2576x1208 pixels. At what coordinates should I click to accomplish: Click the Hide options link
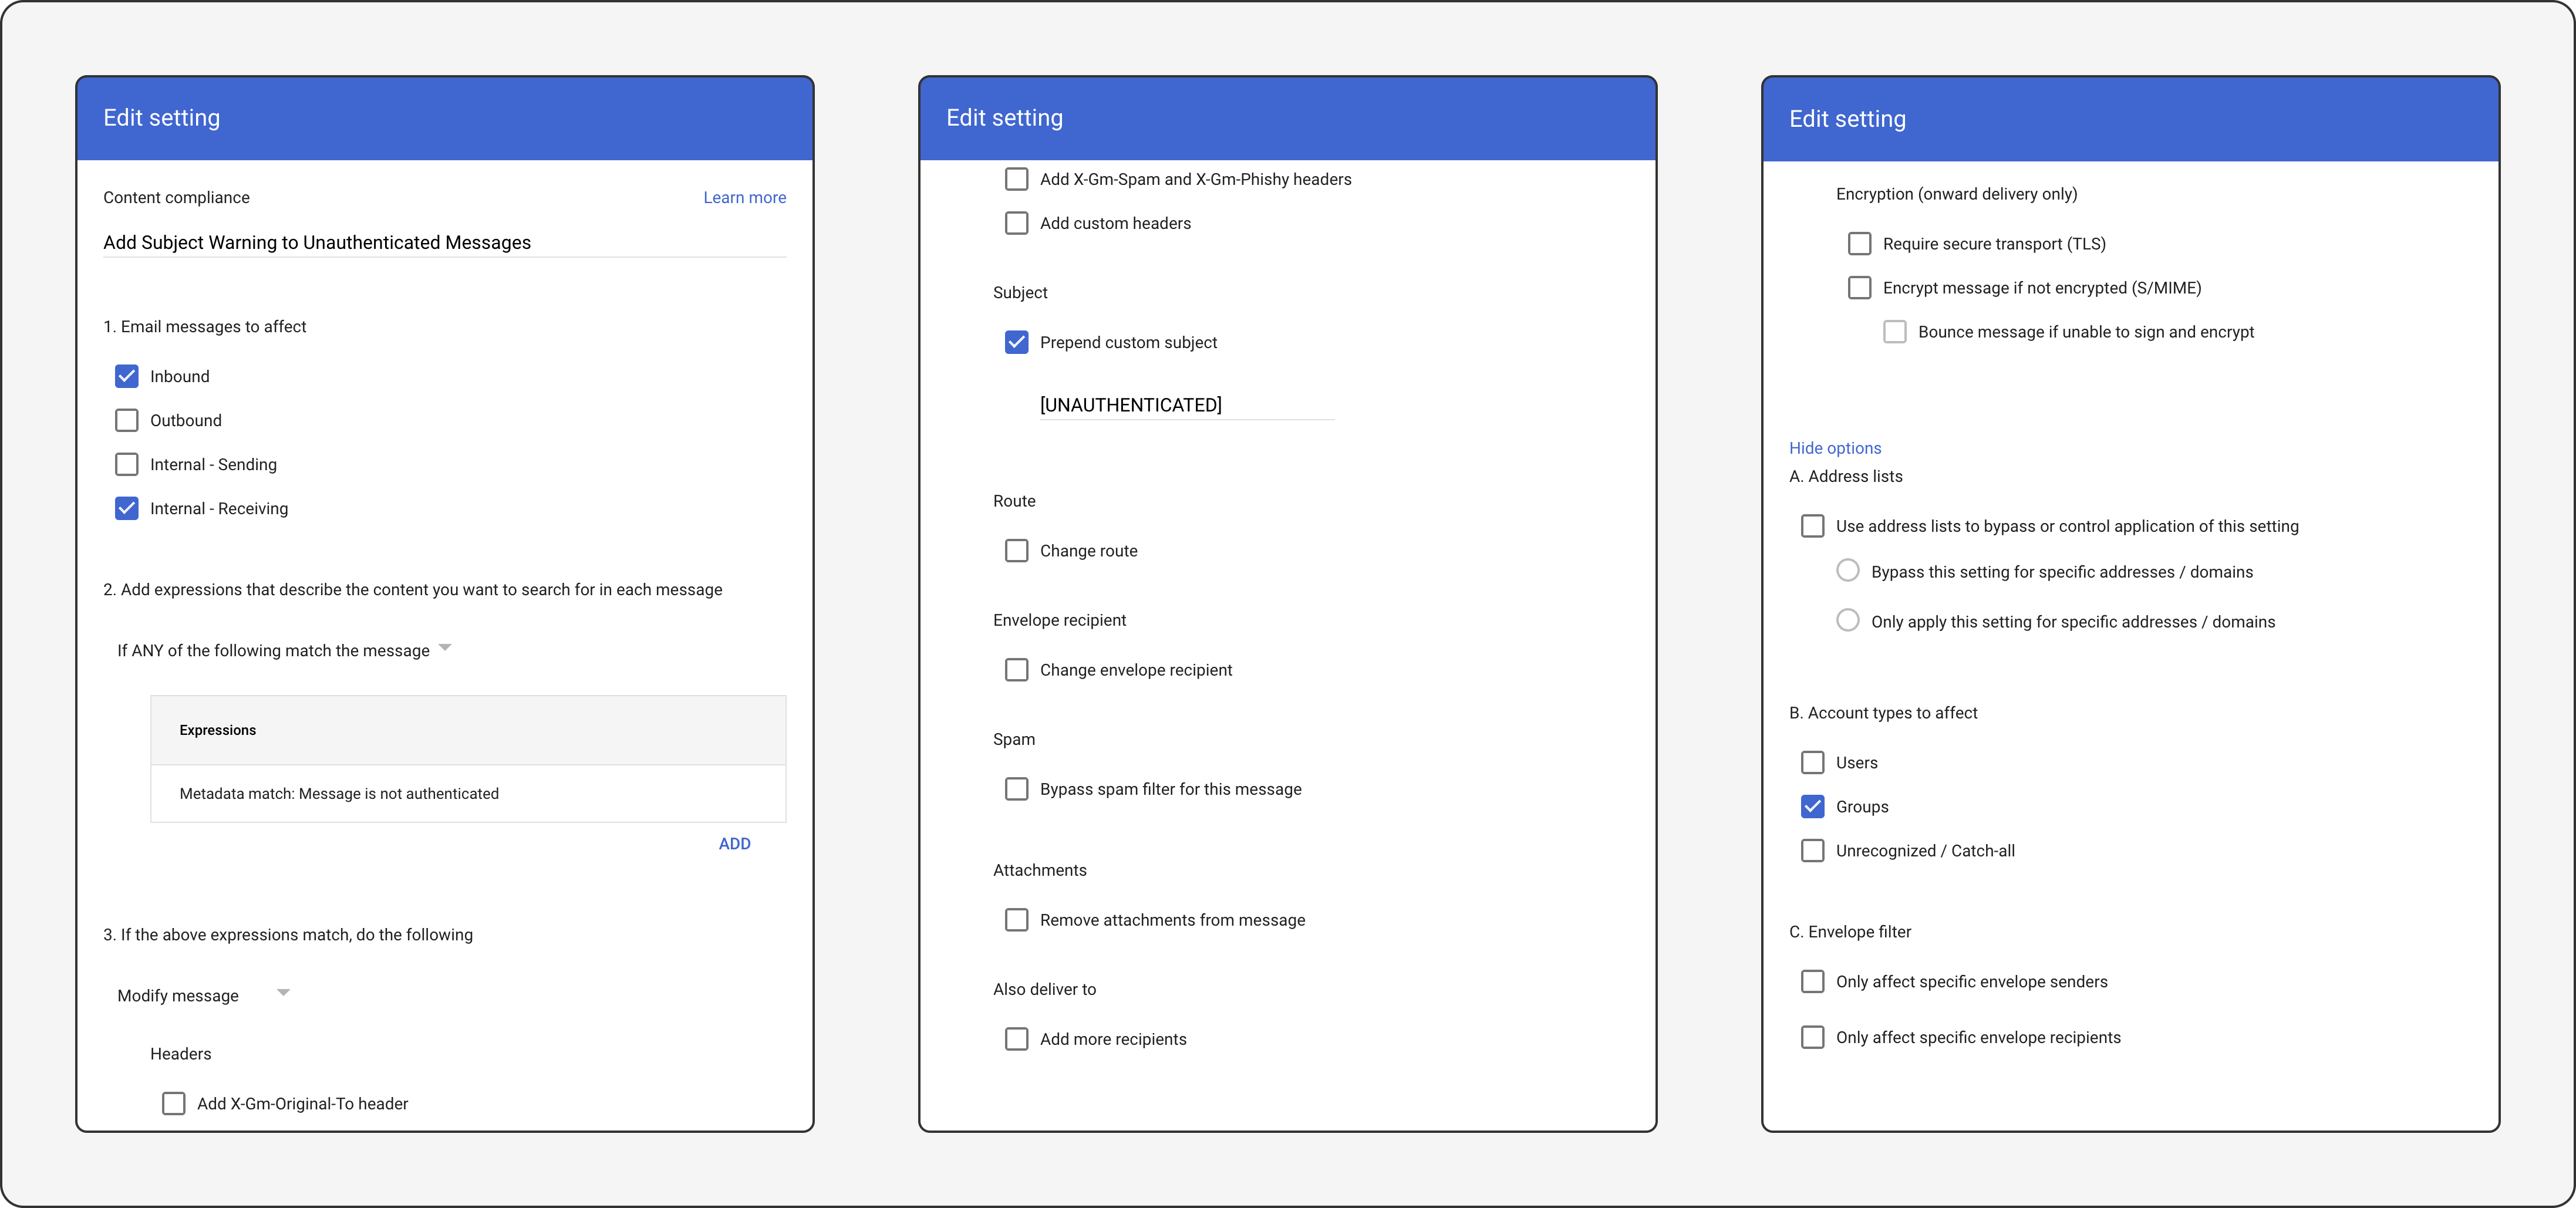pyautogui.click(x=1835, y=448)
